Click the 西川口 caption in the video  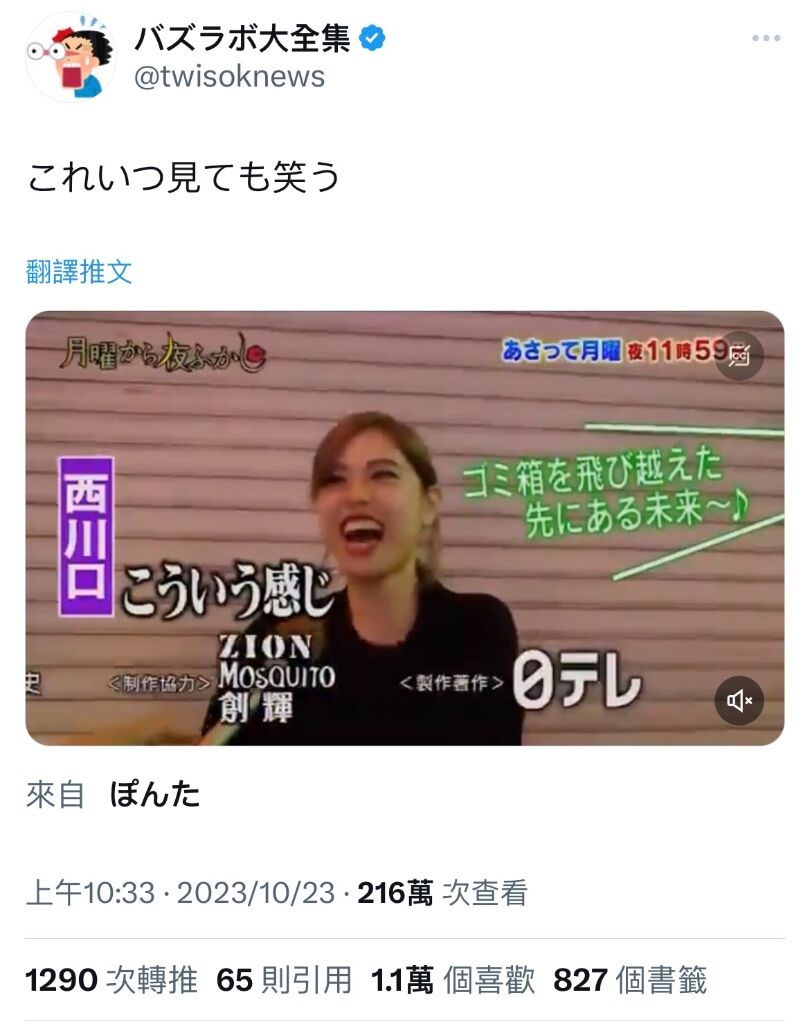(x=86, y=537)
